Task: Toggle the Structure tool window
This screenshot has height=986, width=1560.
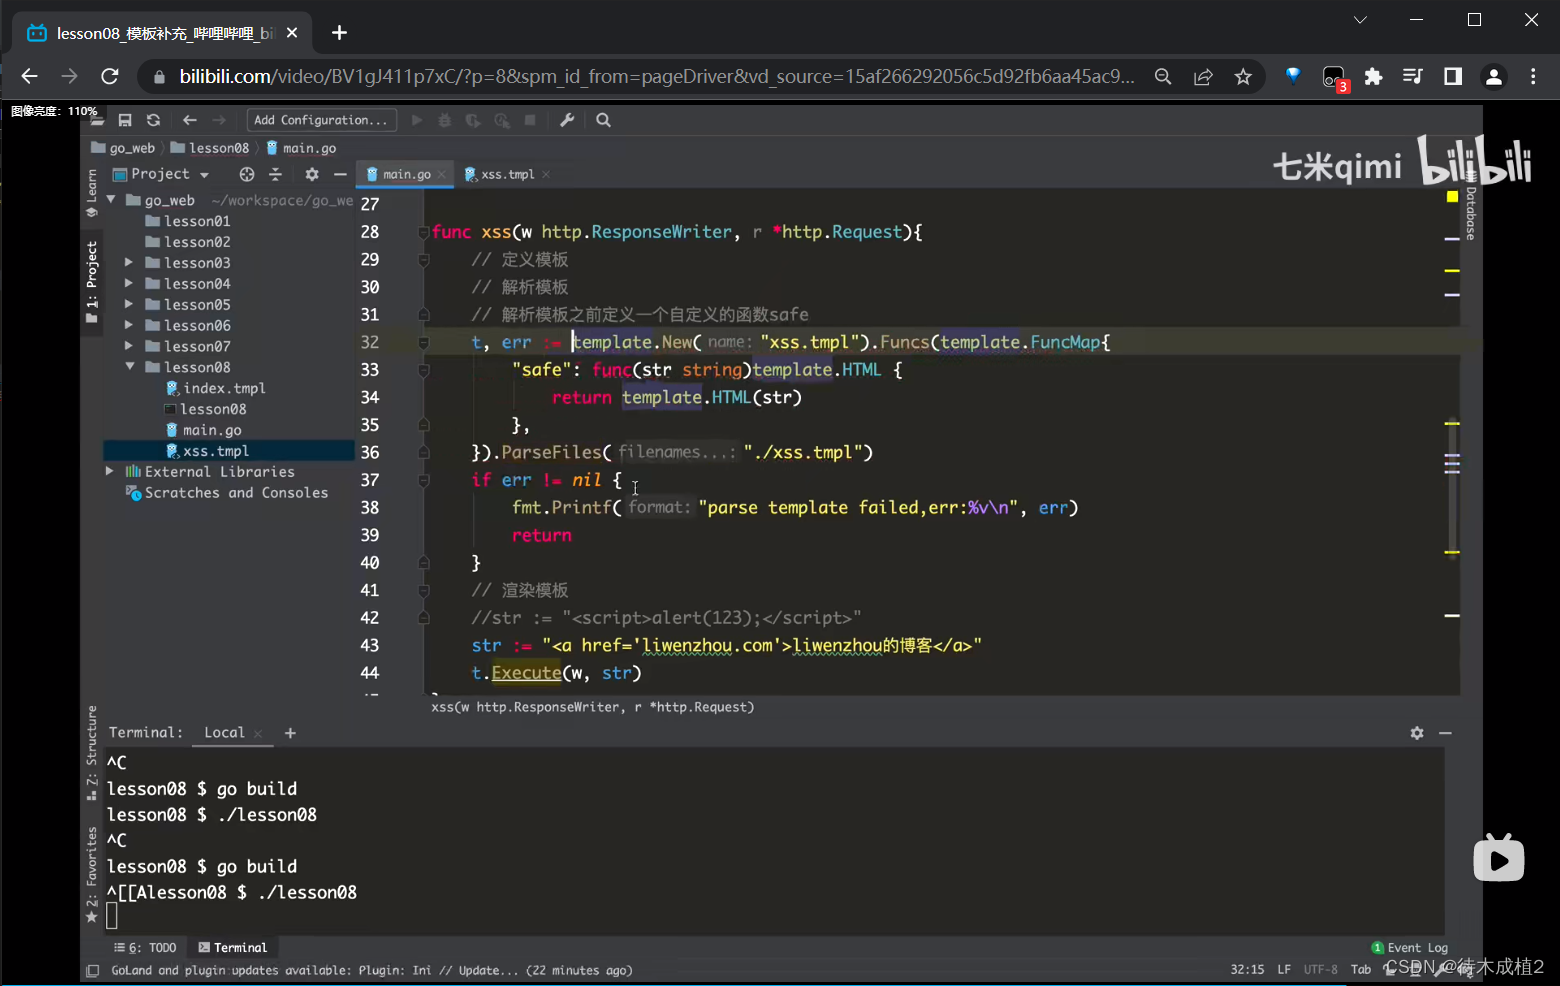Action: (92, 752)
